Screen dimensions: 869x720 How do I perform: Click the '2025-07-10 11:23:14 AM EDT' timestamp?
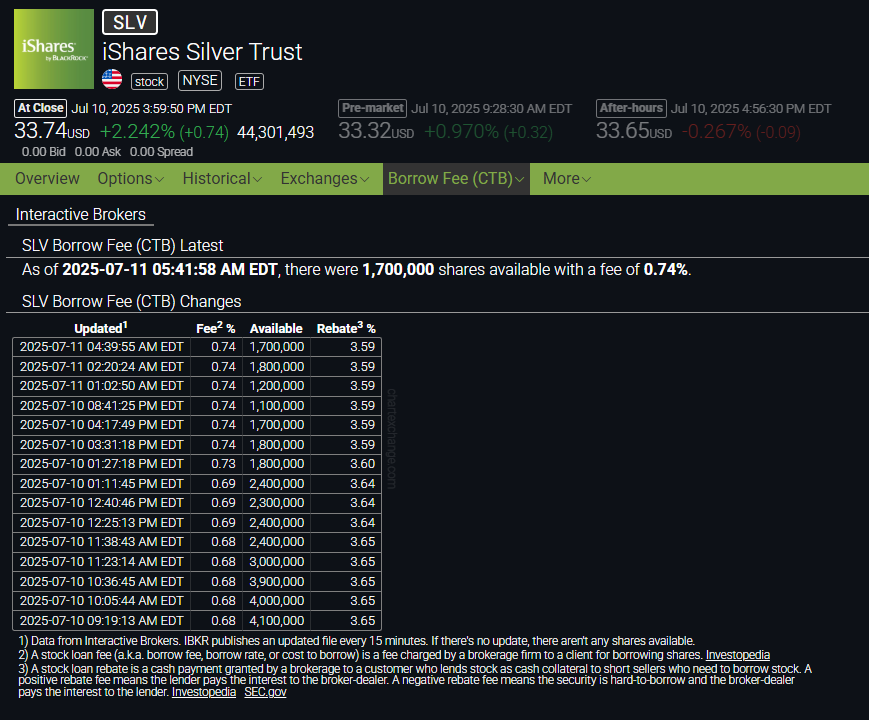(x=101, y=561)
